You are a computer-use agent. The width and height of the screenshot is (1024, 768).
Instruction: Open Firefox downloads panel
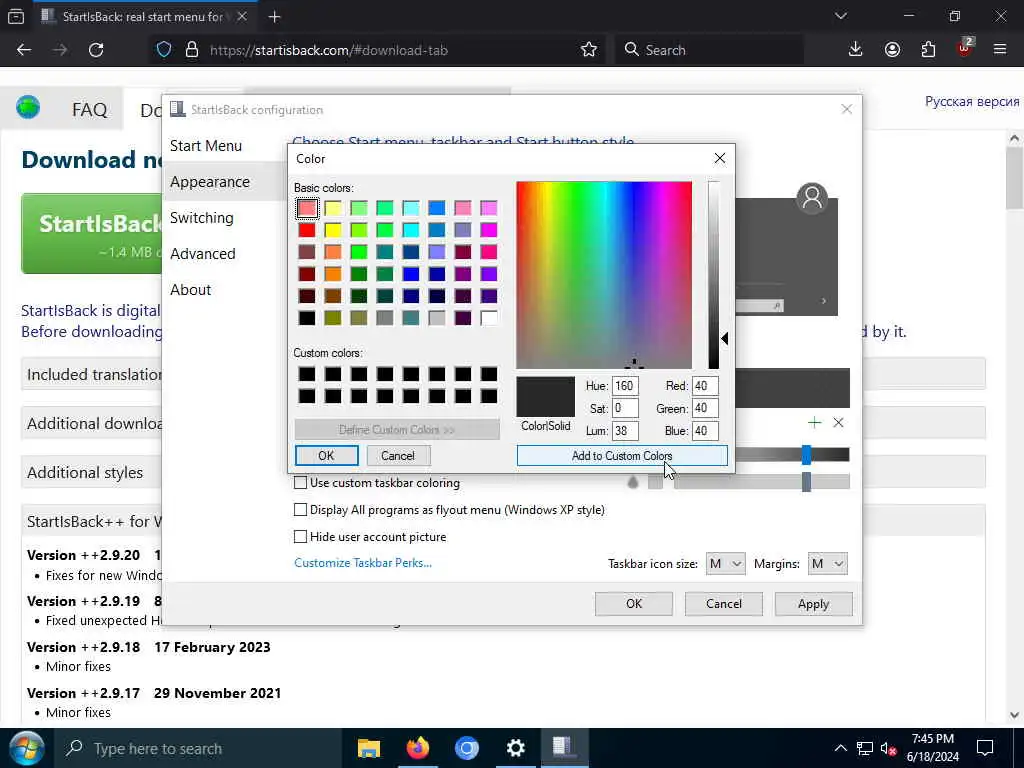pos(855,50)
